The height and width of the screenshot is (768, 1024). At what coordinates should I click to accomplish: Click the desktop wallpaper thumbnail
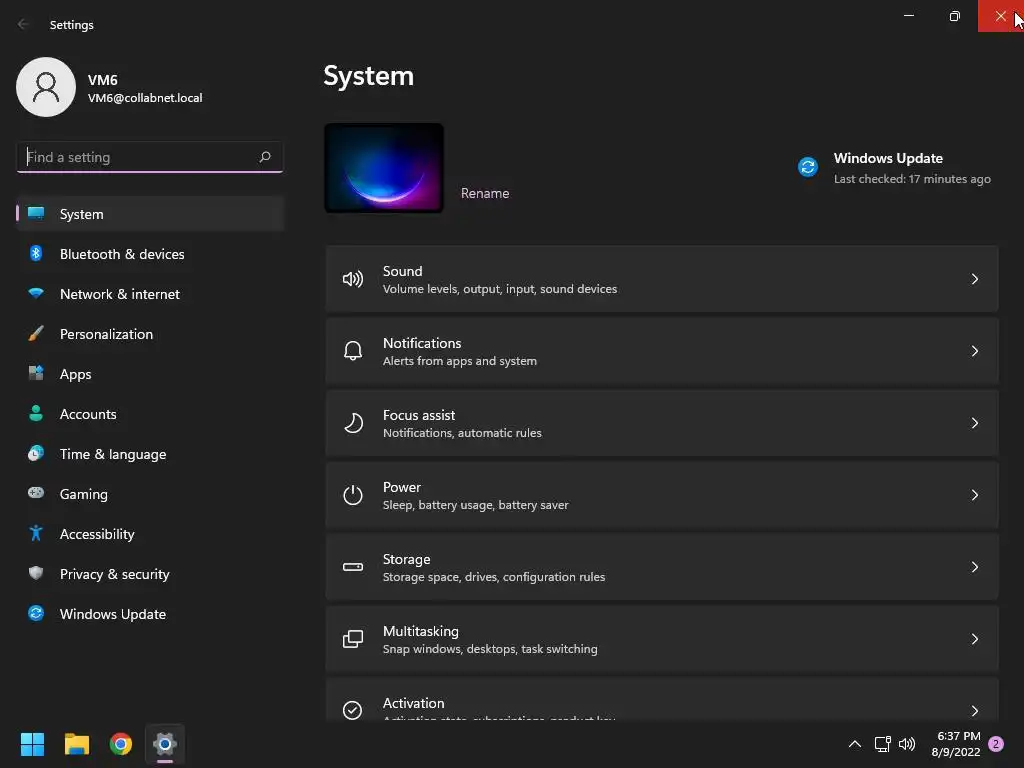[384, 168]
